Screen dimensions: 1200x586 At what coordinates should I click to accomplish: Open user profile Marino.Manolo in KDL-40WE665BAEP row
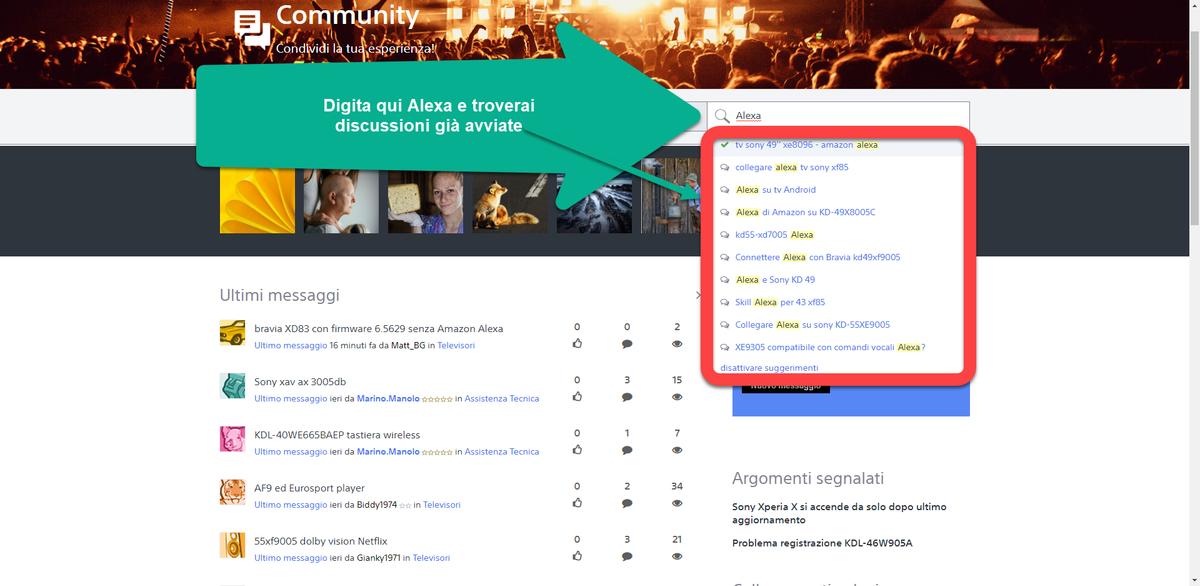[x=388, y=452]
